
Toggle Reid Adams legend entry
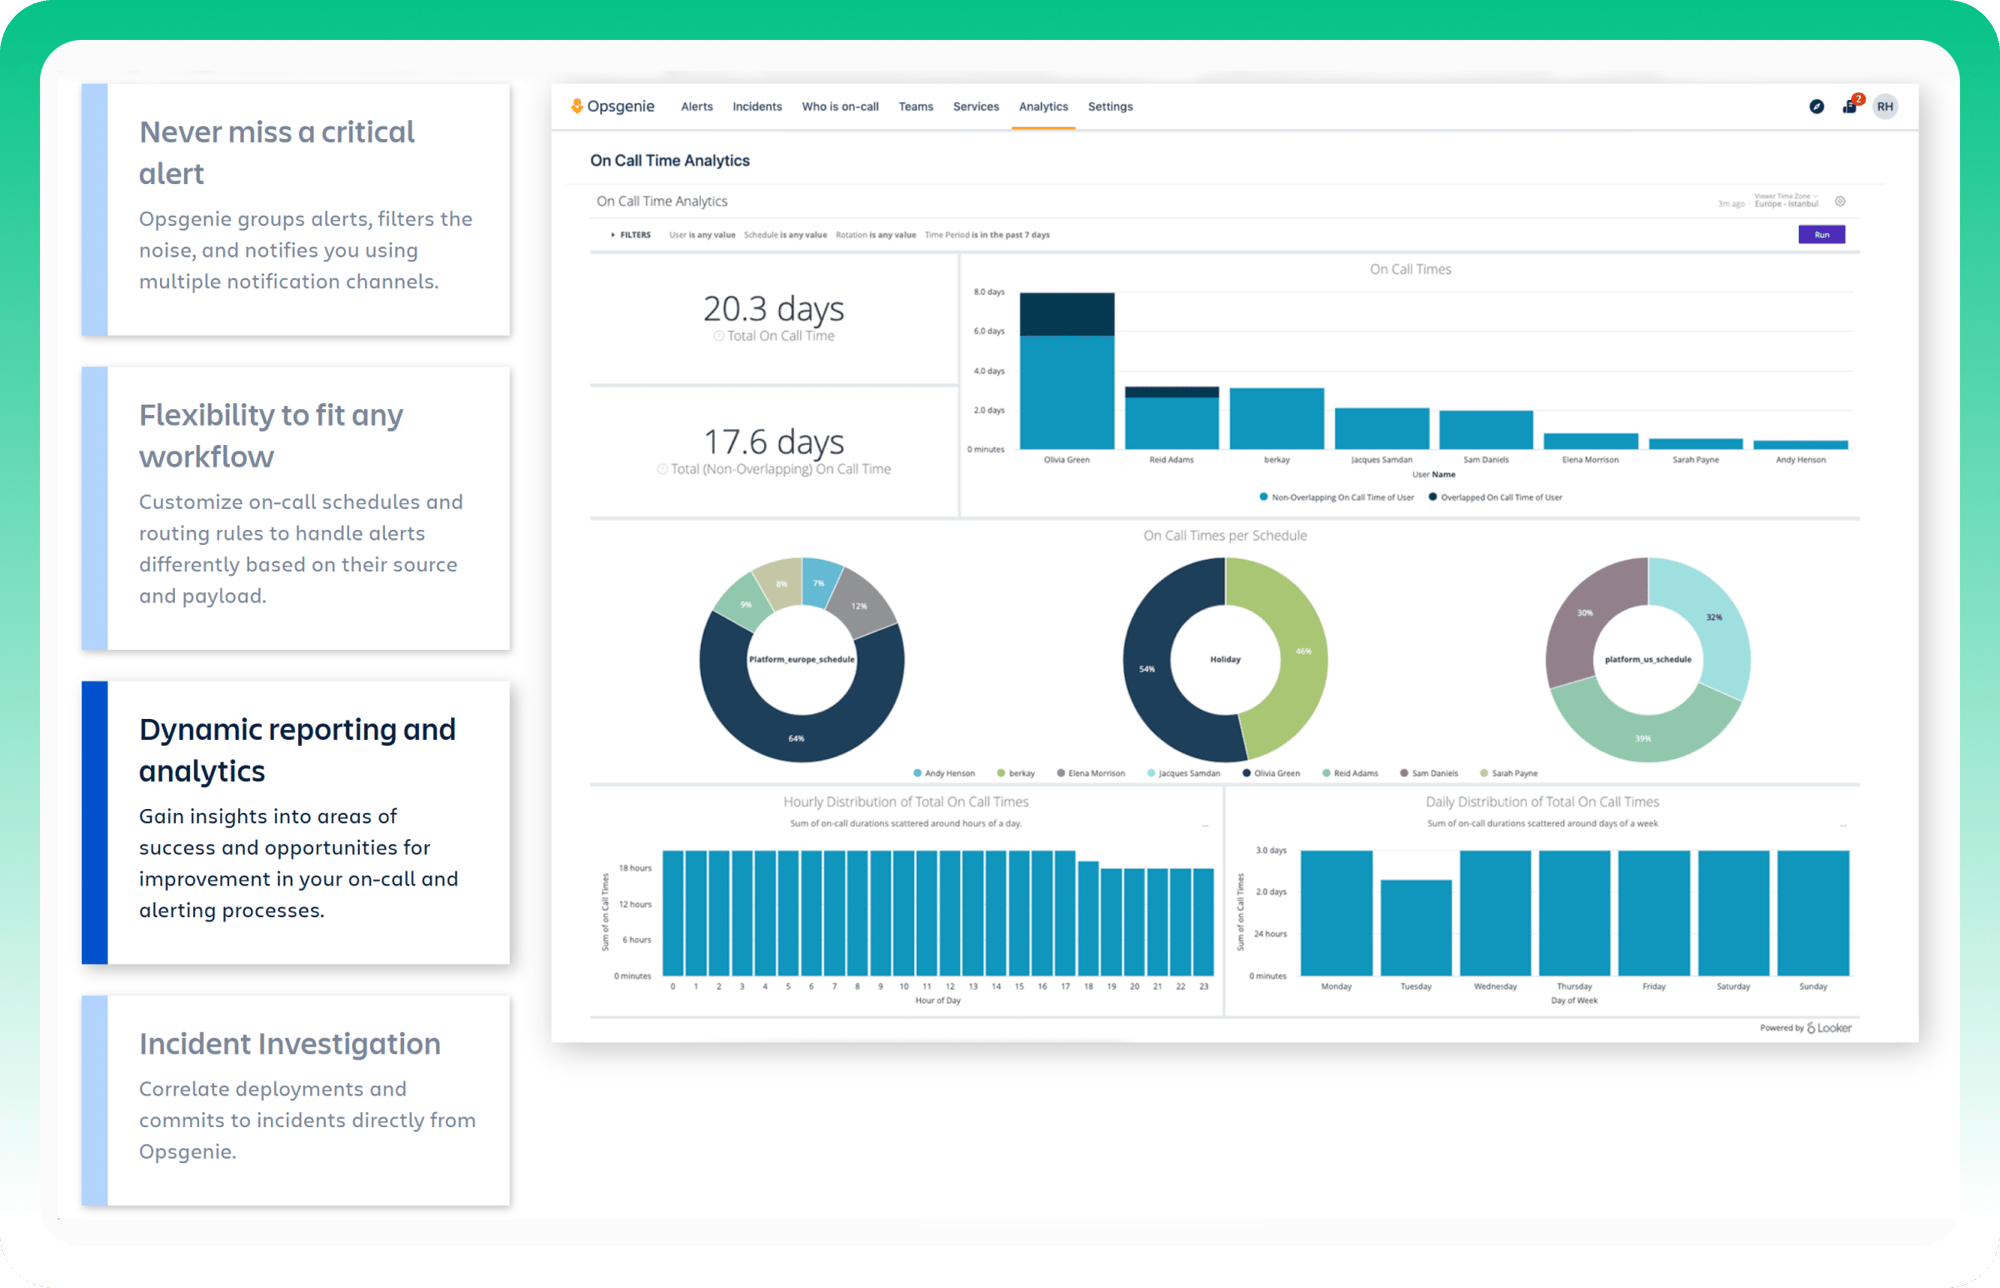(x=1350, y=773)
